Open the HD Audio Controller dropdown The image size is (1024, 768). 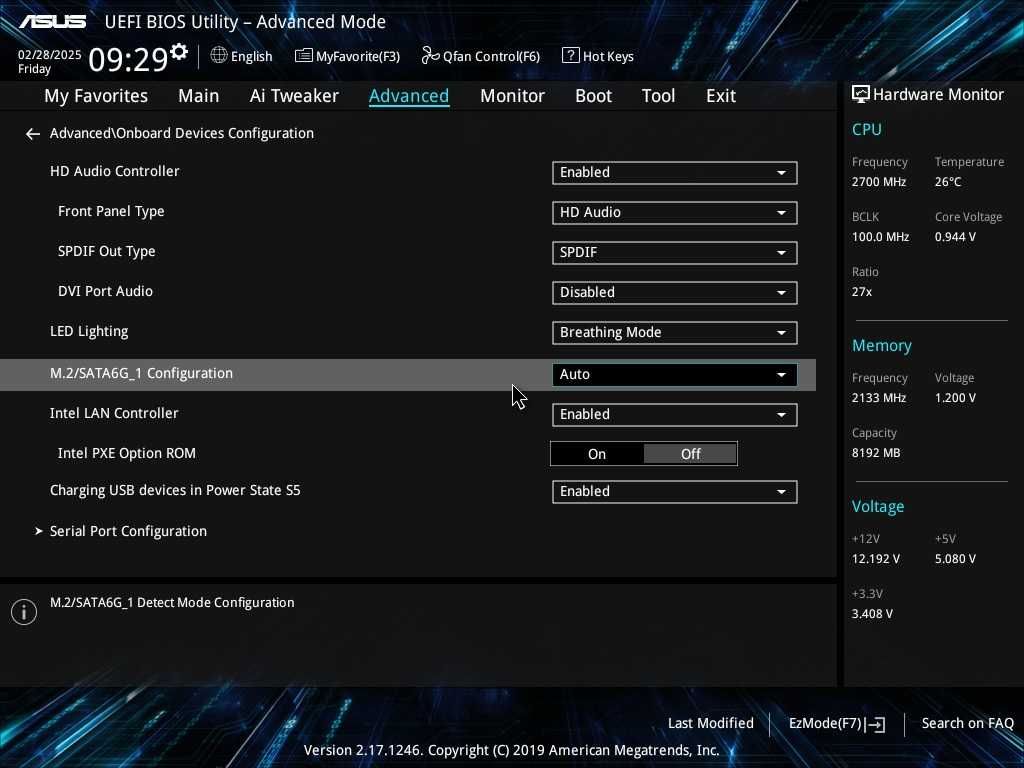[x=675, y=172]
